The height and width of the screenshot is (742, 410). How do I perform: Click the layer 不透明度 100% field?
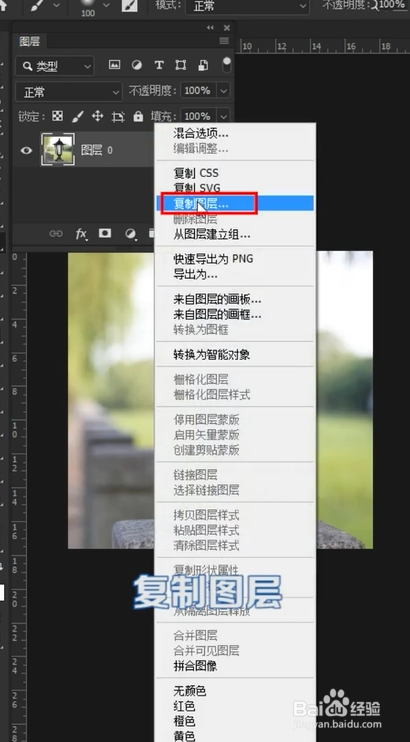click(198, 90)
